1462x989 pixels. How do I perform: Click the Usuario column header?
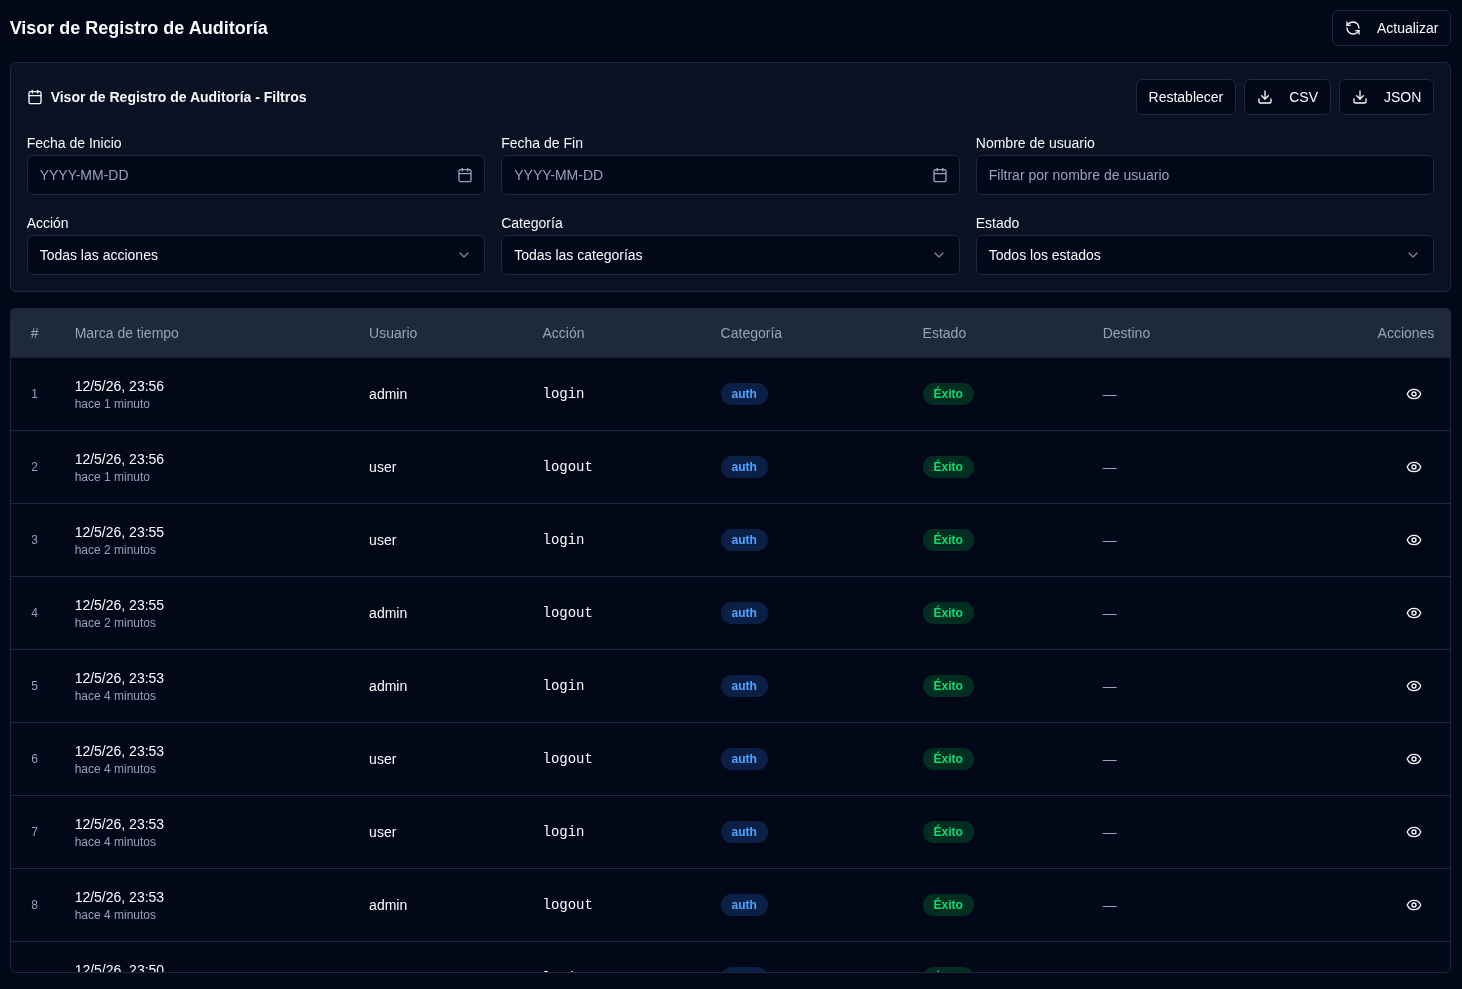(393, 333)
